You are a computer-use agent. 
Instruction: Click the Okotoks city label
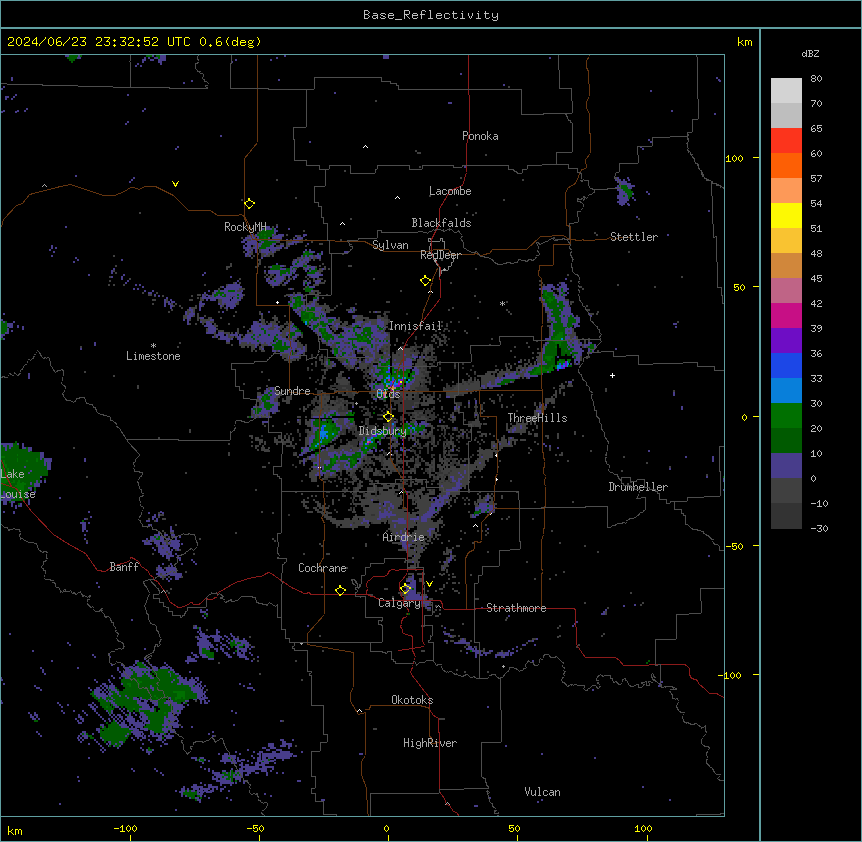coord(412,700)
